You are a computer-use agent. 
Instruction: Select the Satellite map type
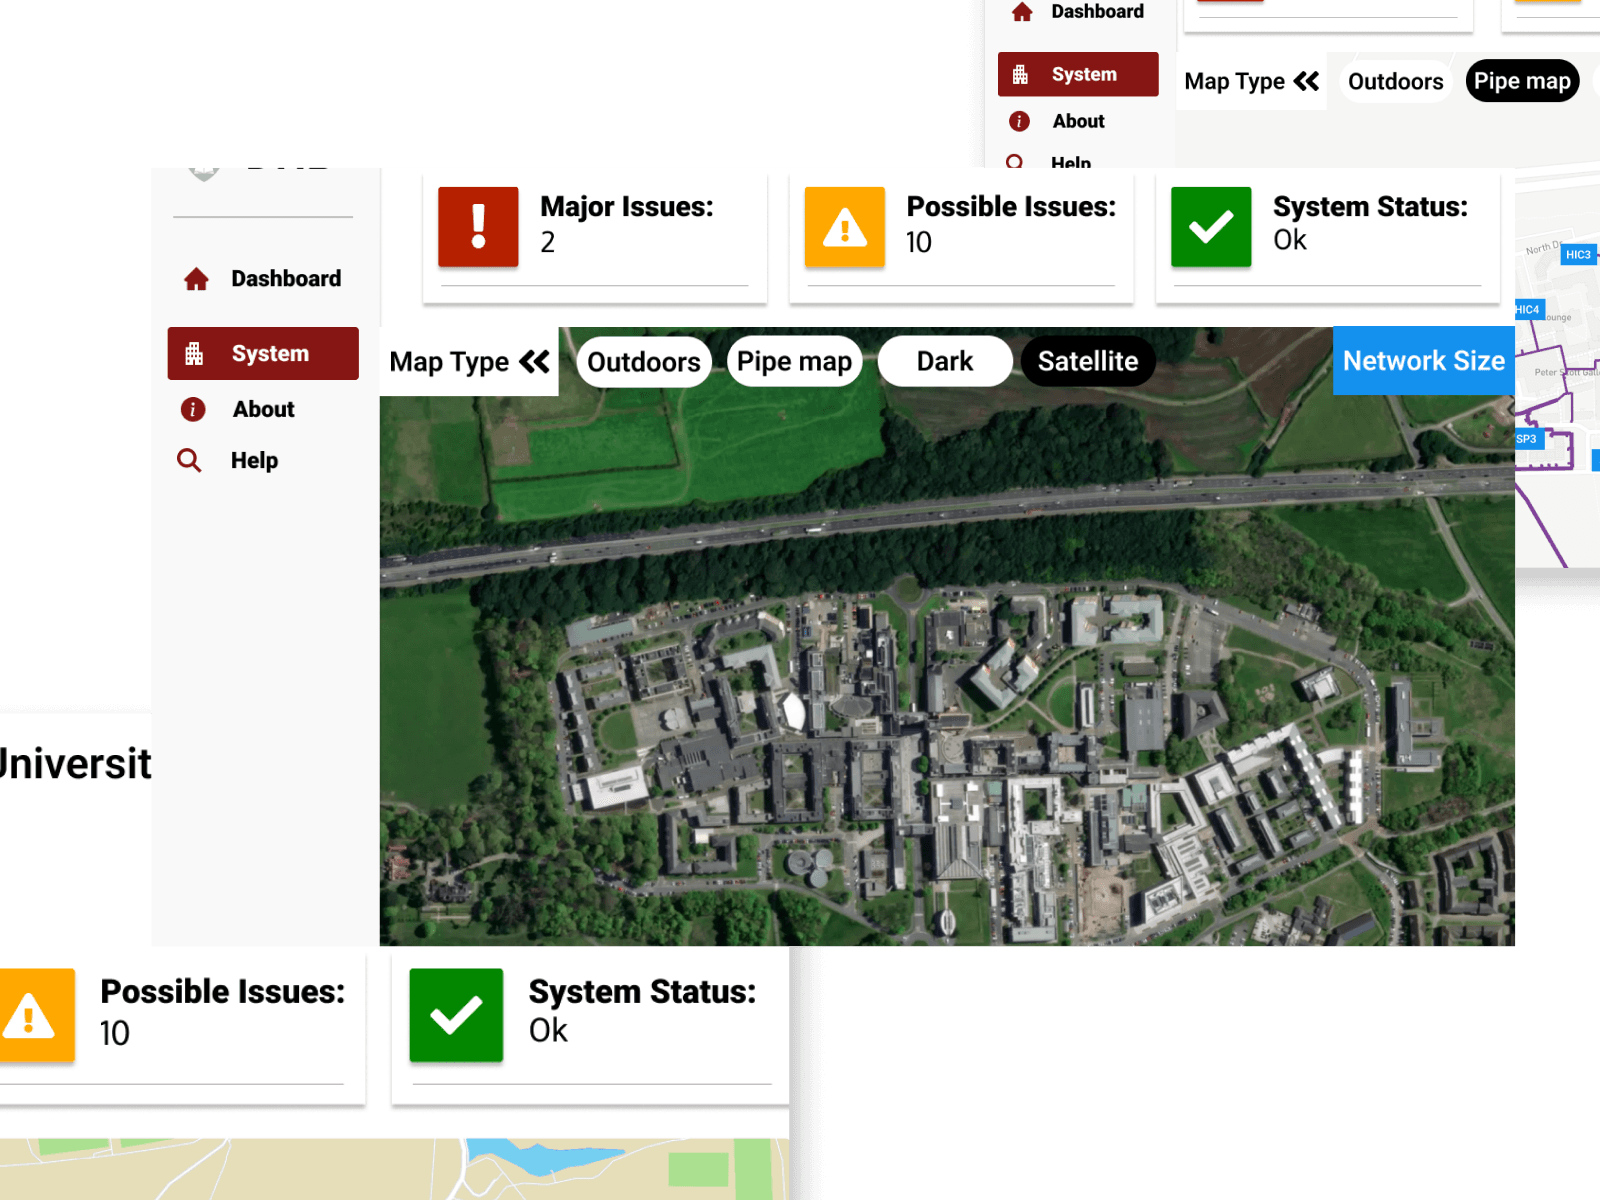click(x=1088, y=361)
